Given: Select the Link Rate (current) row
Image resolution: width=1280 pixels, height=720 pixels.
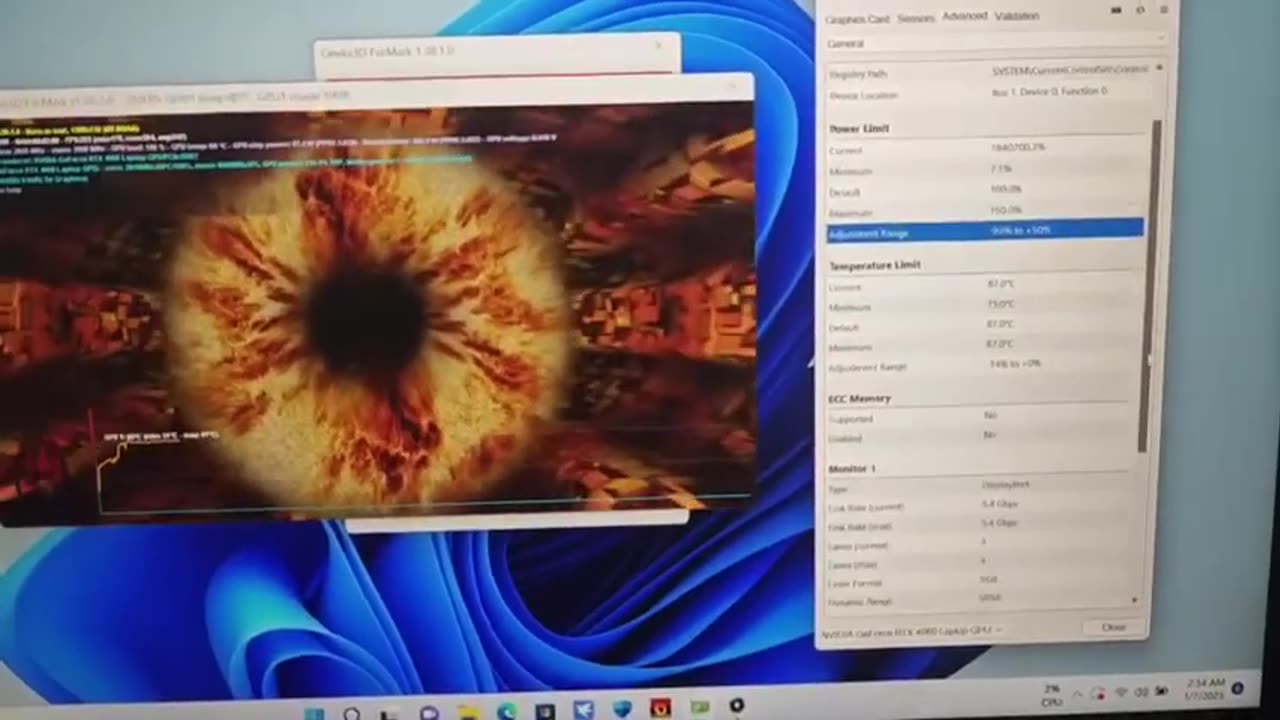Looking at the screenshot, I should coord(981,506).
